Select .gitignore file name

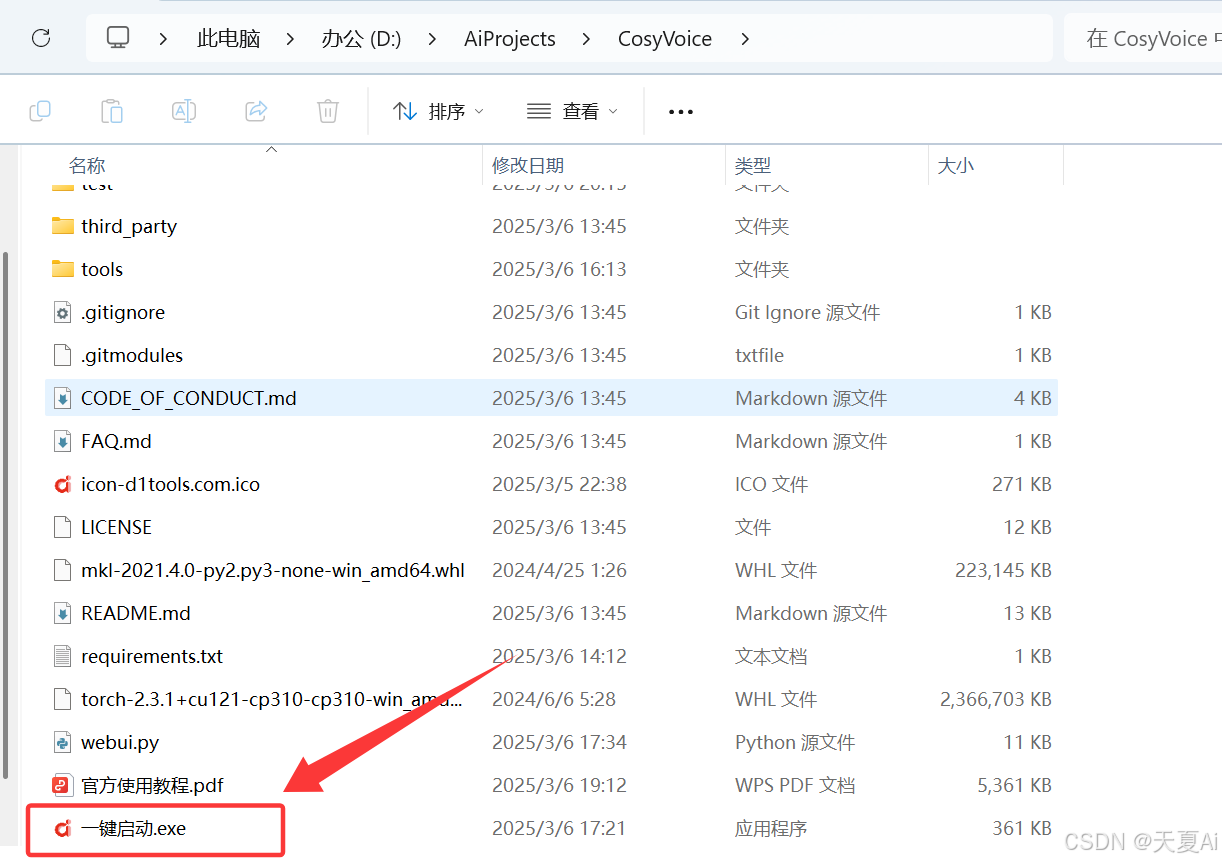(123, 313)
